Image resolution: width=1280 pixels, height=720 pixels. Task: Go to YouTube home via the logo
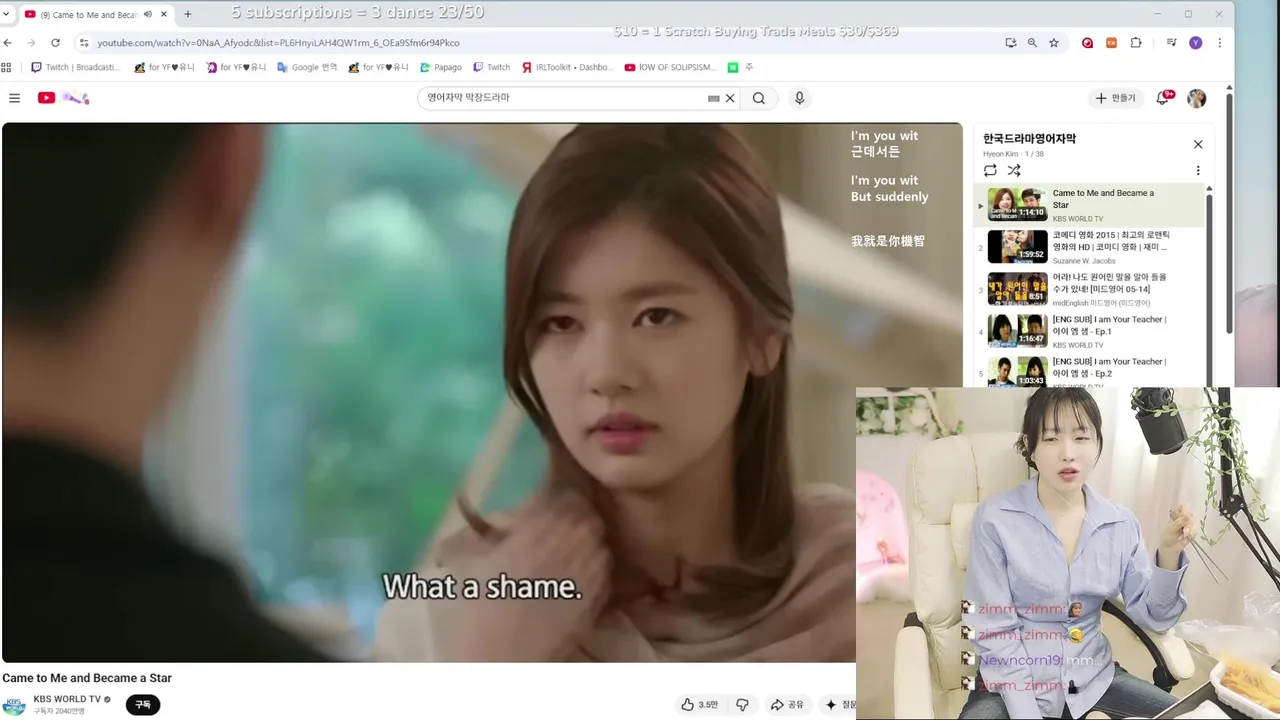[63, 98]
